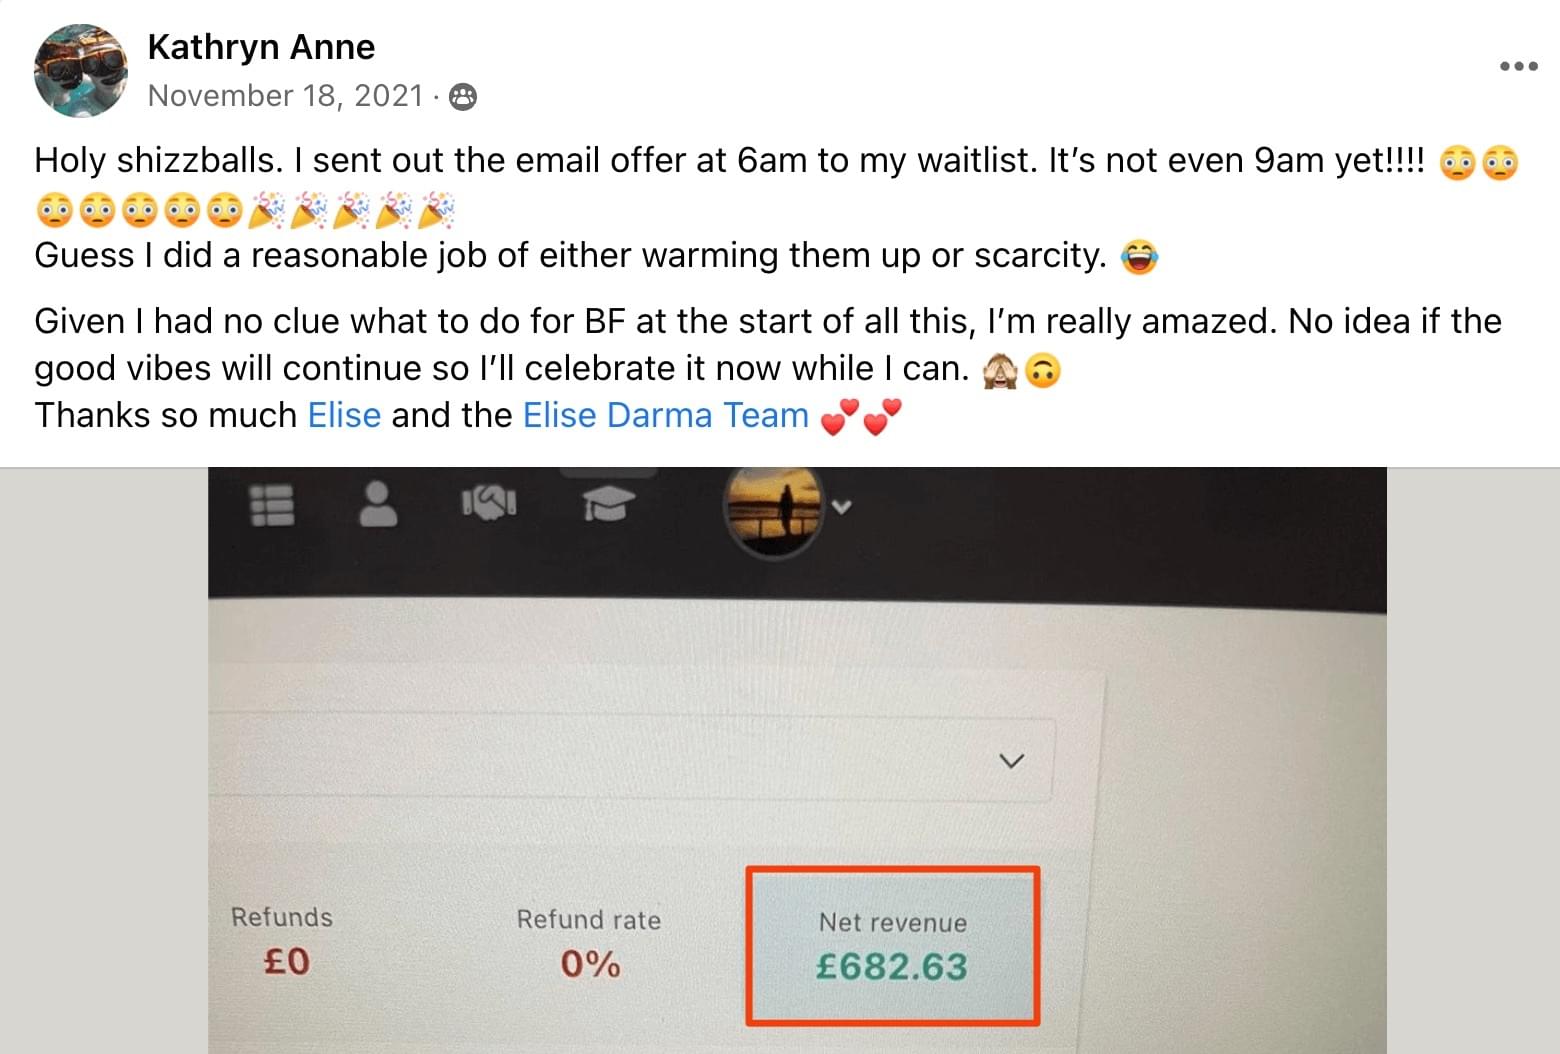Click the Refund rate label

tap(588, 920)
